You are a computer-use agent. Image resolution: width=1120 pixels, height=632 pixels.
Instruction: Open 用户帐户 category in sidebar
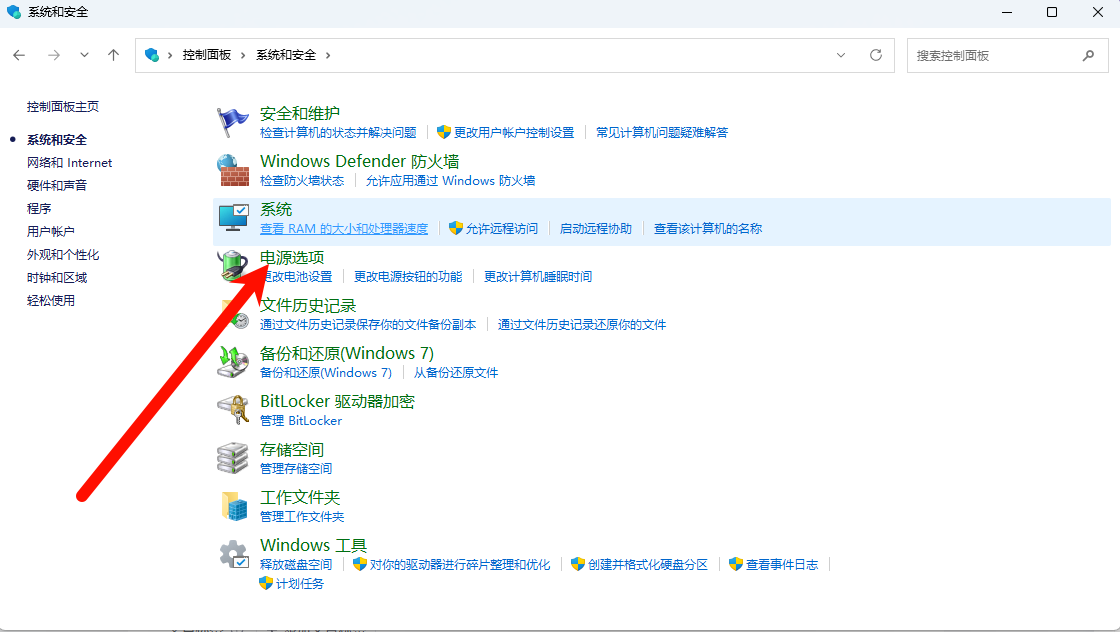coord(51,231)
